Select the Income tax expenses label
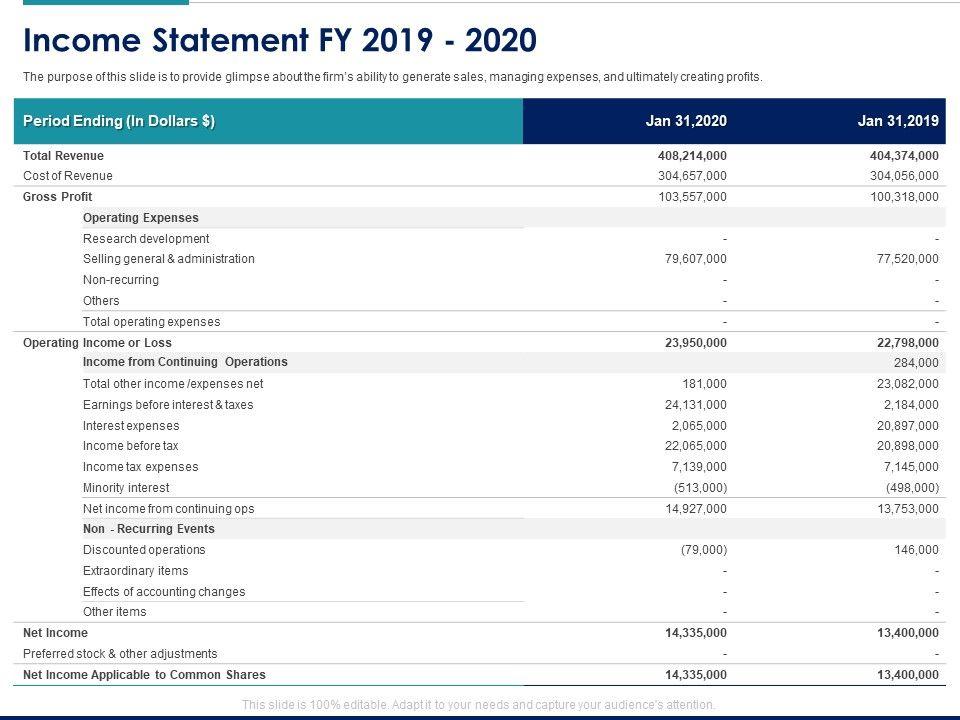The height and width of the screenshot is (720, 960). tap(140, 467)
